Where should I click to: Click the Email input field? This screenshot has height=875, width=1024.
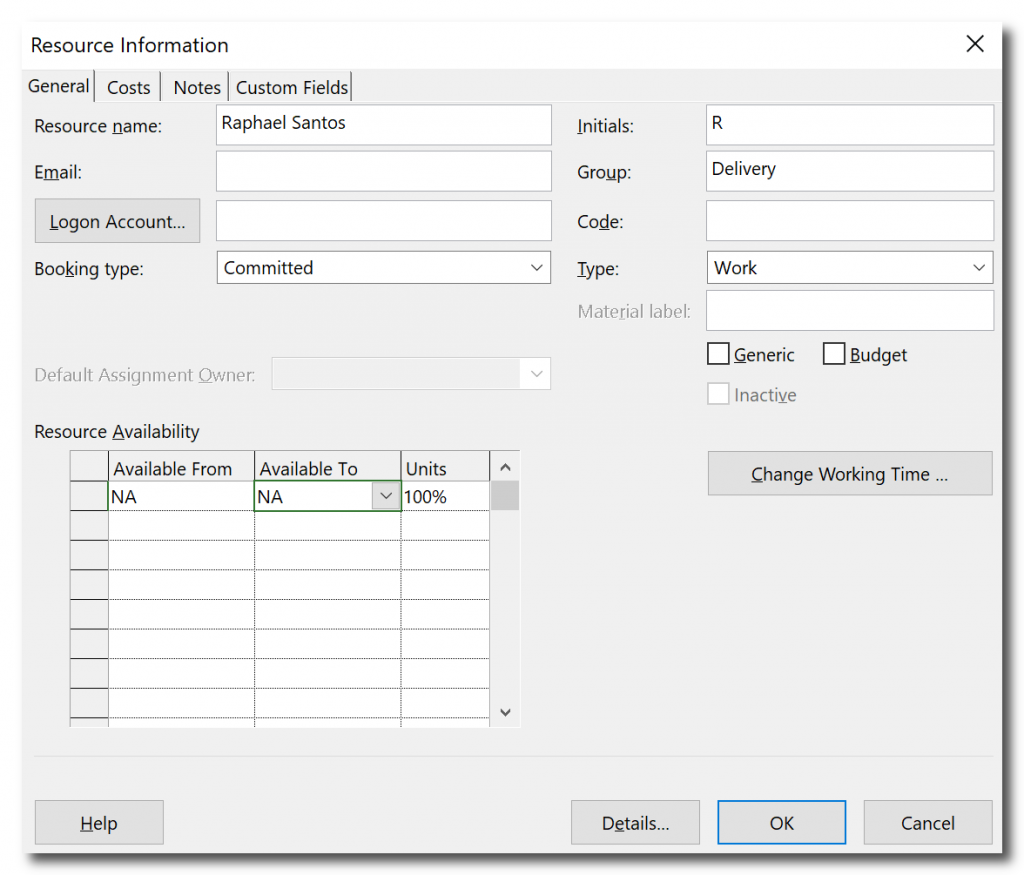[383, 171]
